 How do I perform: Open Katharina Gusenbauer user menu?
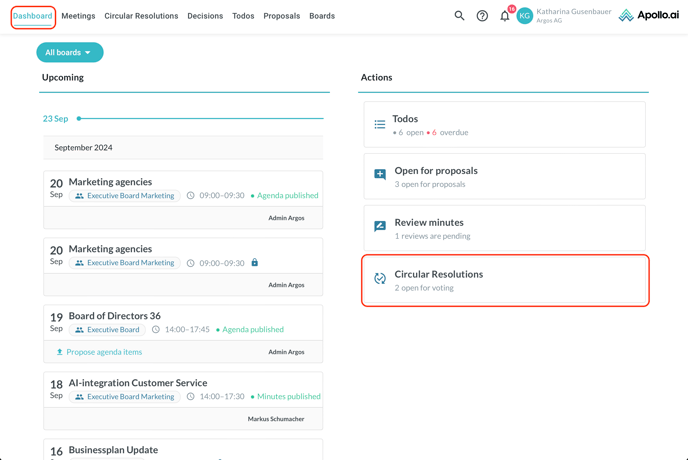pos(573,12)
